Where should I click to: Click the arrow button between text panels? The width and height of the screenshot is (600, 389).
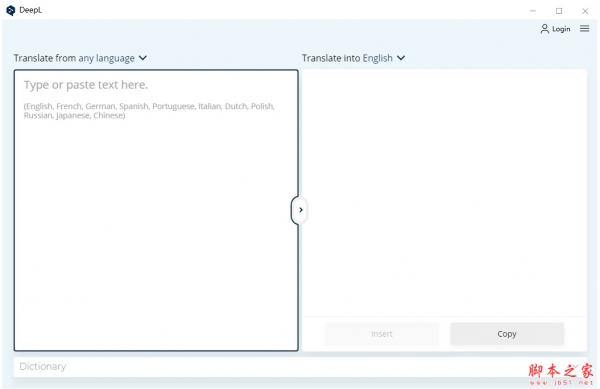click(300, 210)
